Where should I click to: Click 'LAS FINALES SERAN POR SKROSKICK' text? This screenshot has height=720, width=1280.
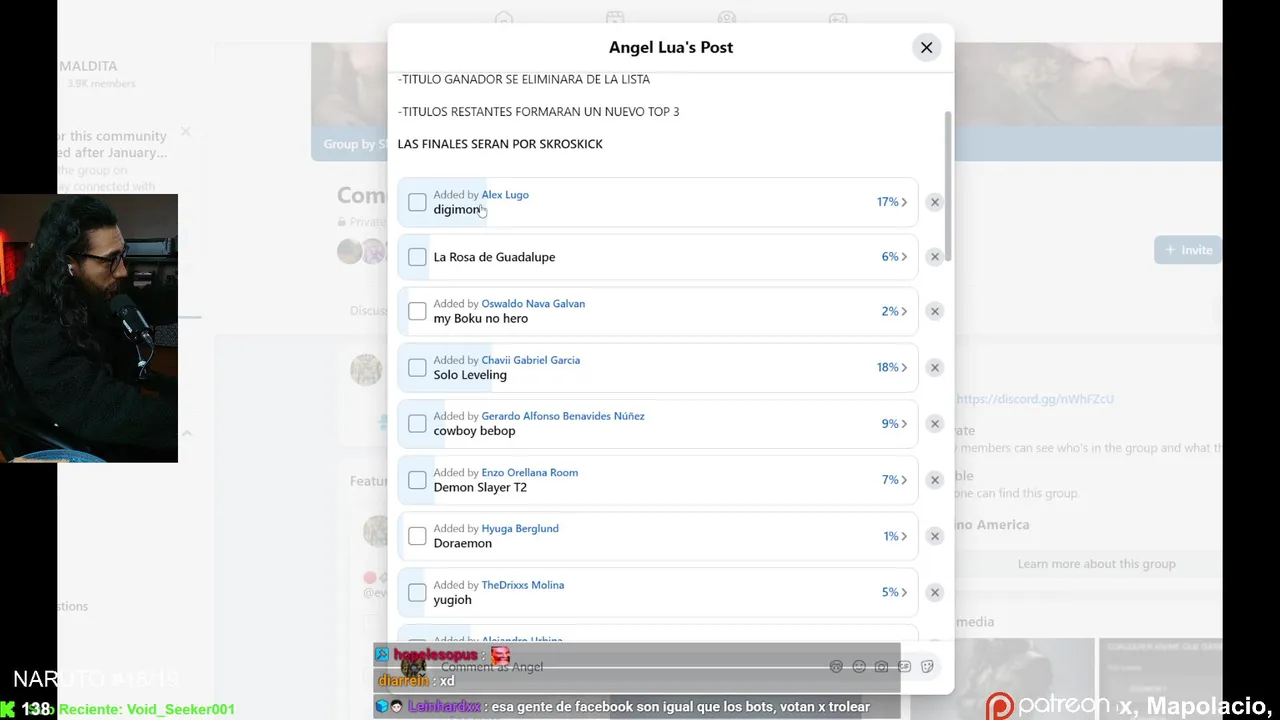(500, 144)
